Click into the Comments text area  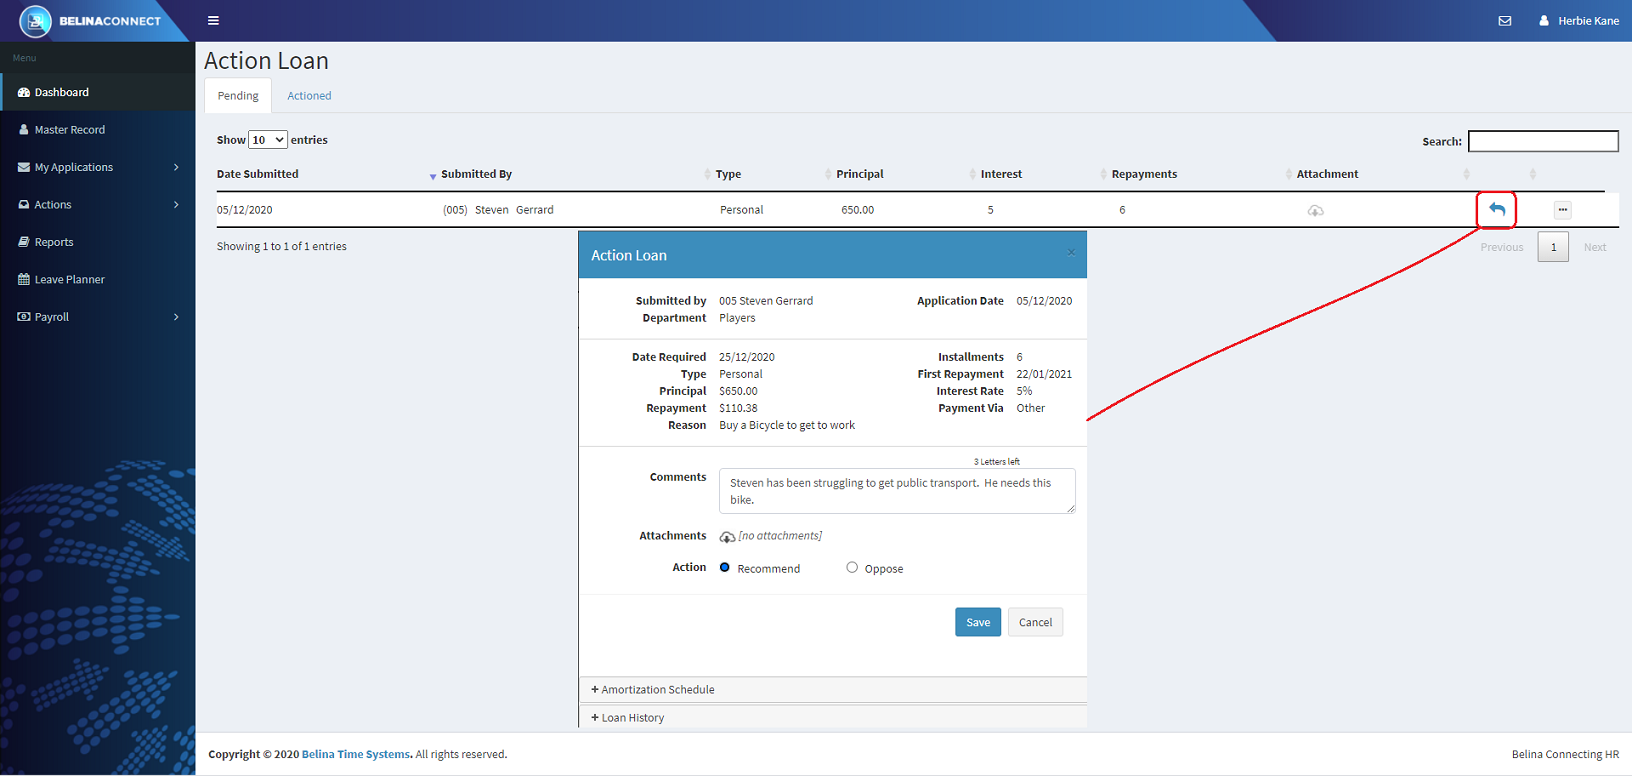[x=897, y=491]
